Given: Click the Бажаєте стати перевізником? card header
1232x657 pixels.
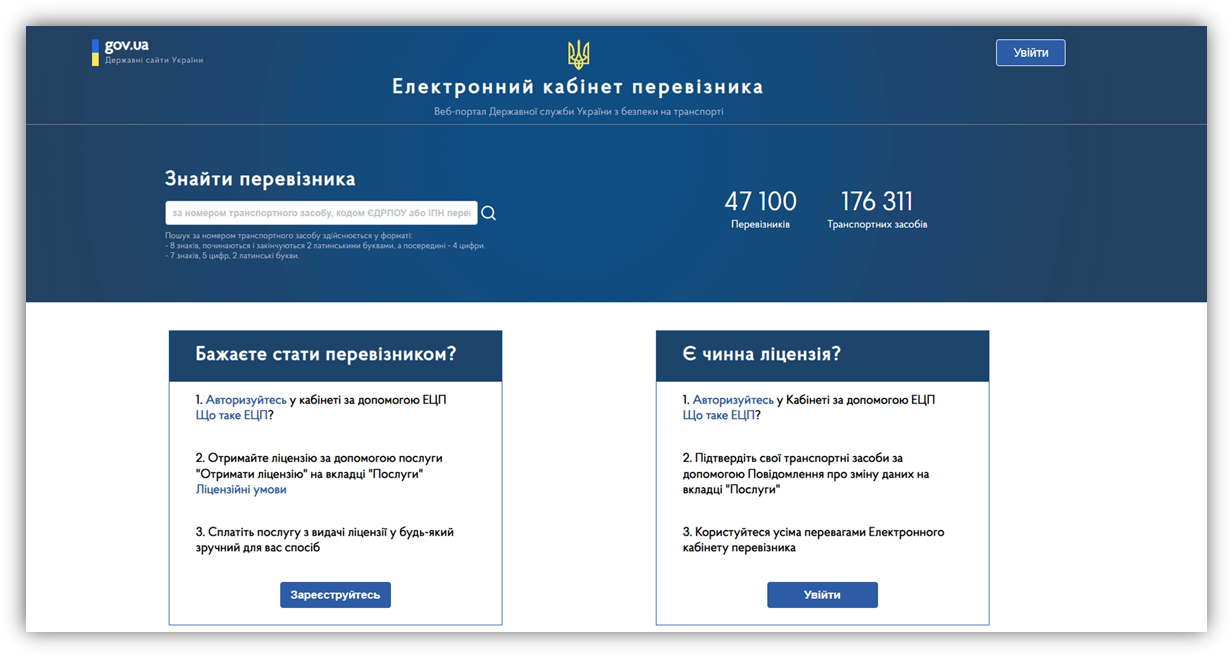Looking at the screenshot, I should click(335, 355).
